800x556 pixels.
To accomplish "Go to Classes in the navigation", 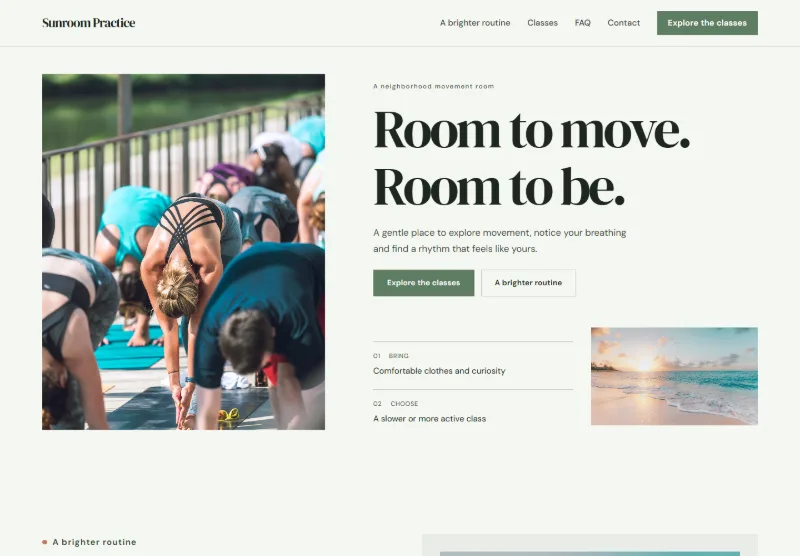I will [542, 23].
